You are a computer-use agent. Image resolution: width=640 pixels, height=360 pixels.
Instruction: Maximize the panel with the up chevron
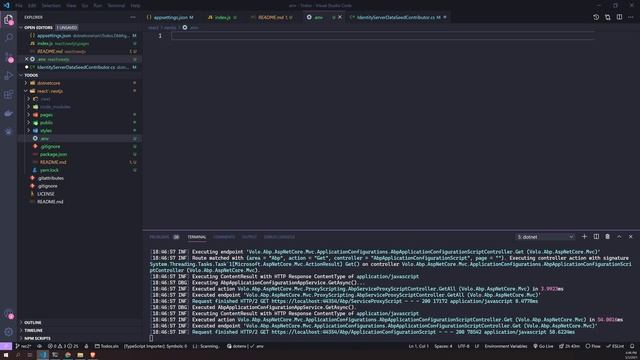pyautogui.click(x=619, y=237)
